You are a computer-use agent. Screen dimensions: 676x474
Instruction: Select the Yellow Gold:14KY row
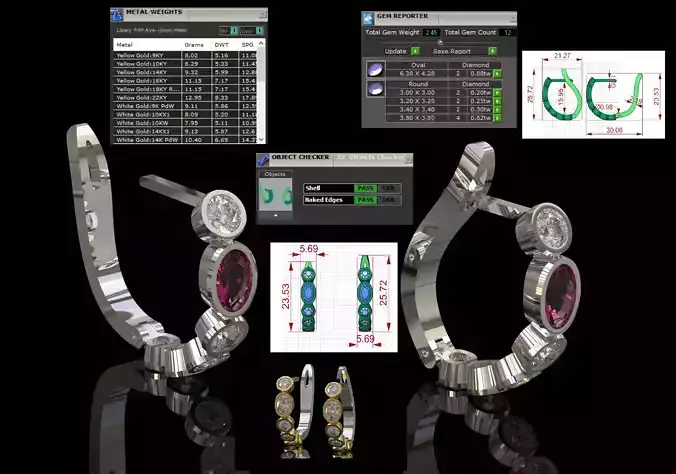click(x=185, y=72)
